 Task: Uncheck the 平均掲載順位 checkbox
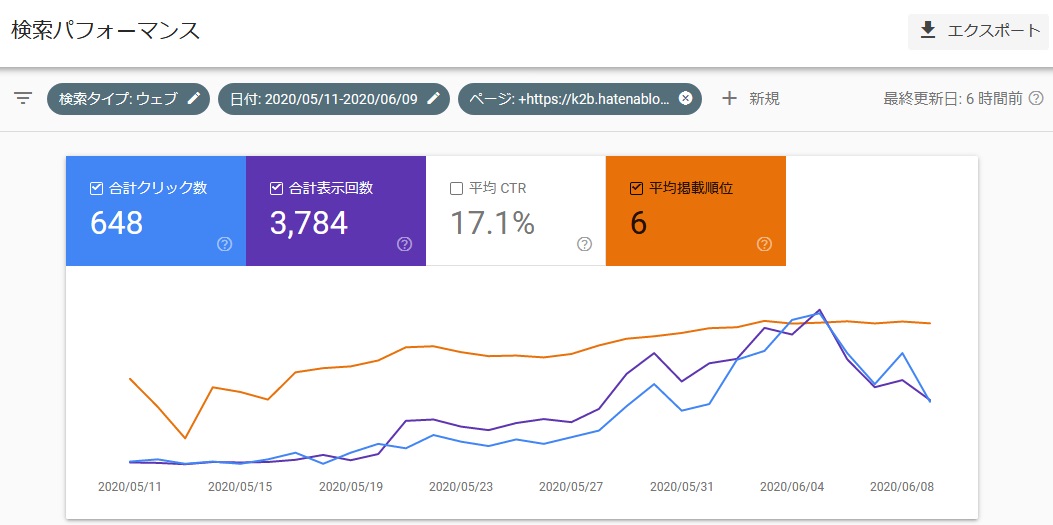[636, 189]
